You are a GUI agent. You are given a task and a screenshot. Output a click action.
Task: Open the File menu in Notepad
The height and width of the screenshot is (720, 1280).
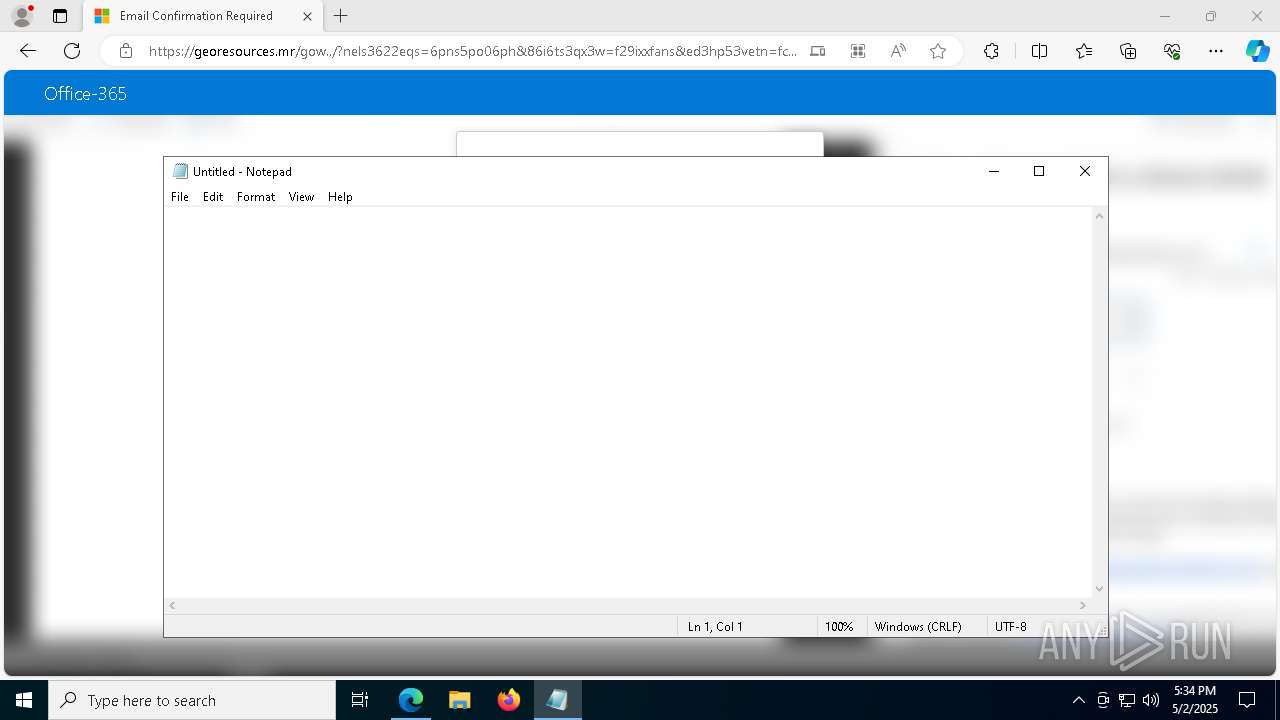click(x=180, y=197)
